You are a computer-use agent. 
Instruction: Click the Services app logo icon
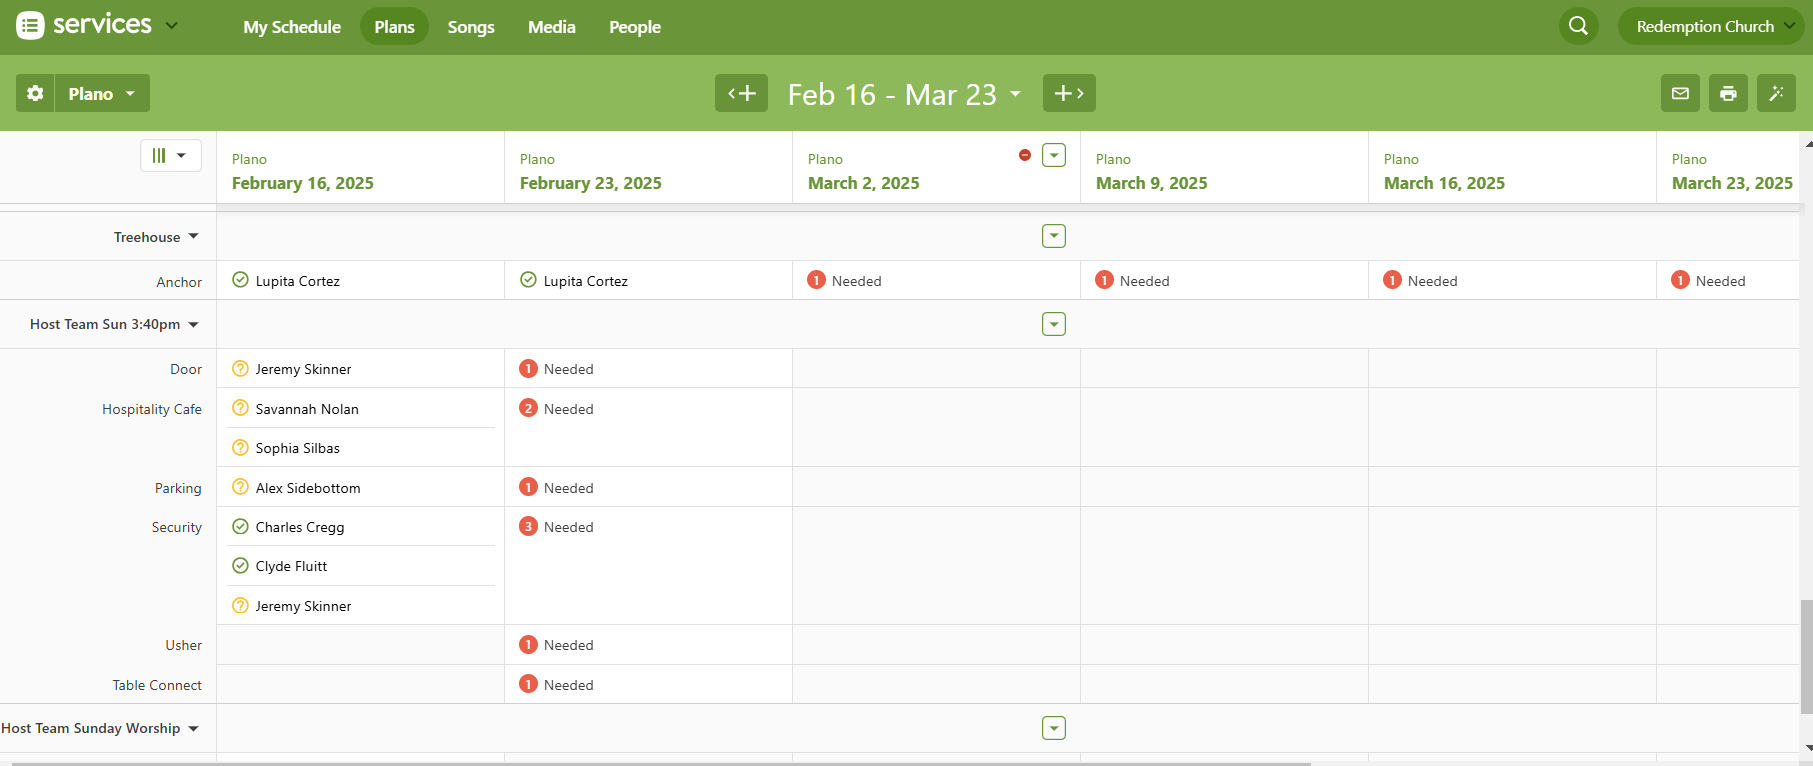[30, 25]
